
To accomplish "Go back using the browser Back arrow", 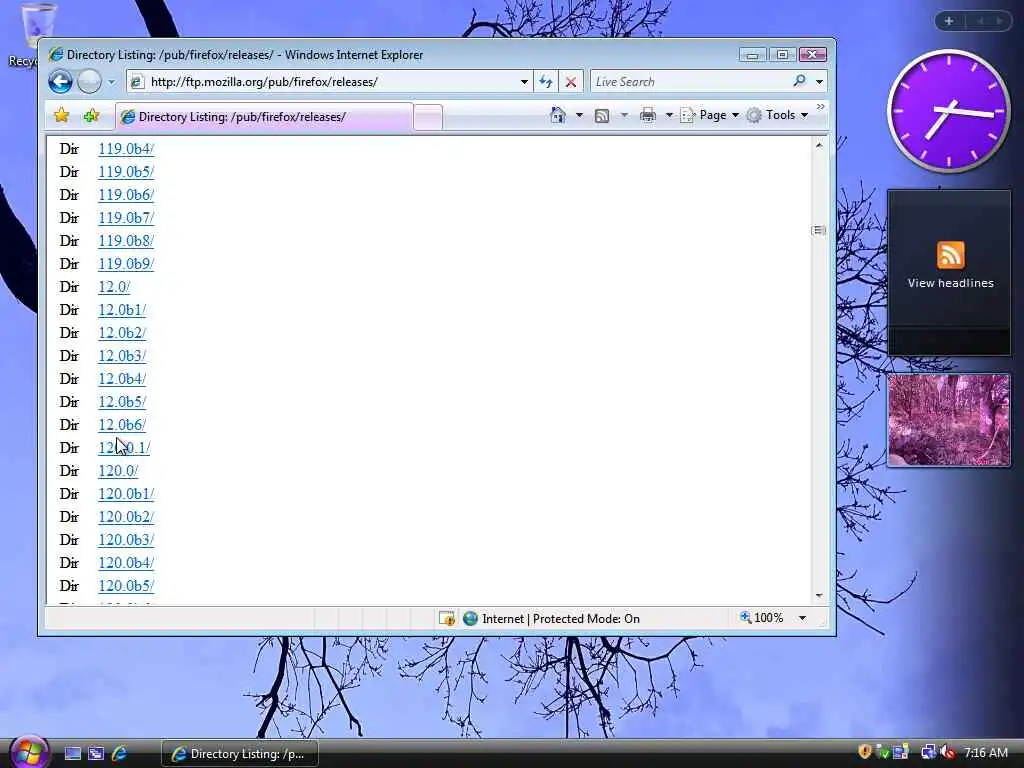I will click(x=60, y=82).
